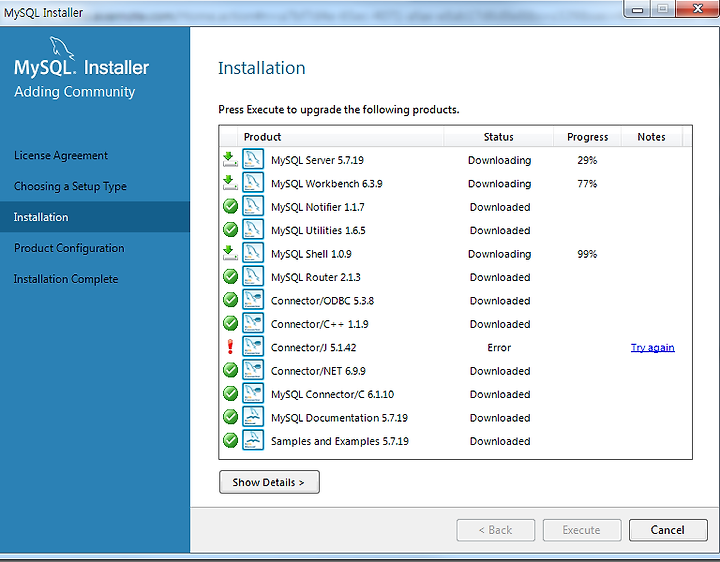
Task: Select the Connector/J 5.1.42 product name
Action: (x=314, y=348)
